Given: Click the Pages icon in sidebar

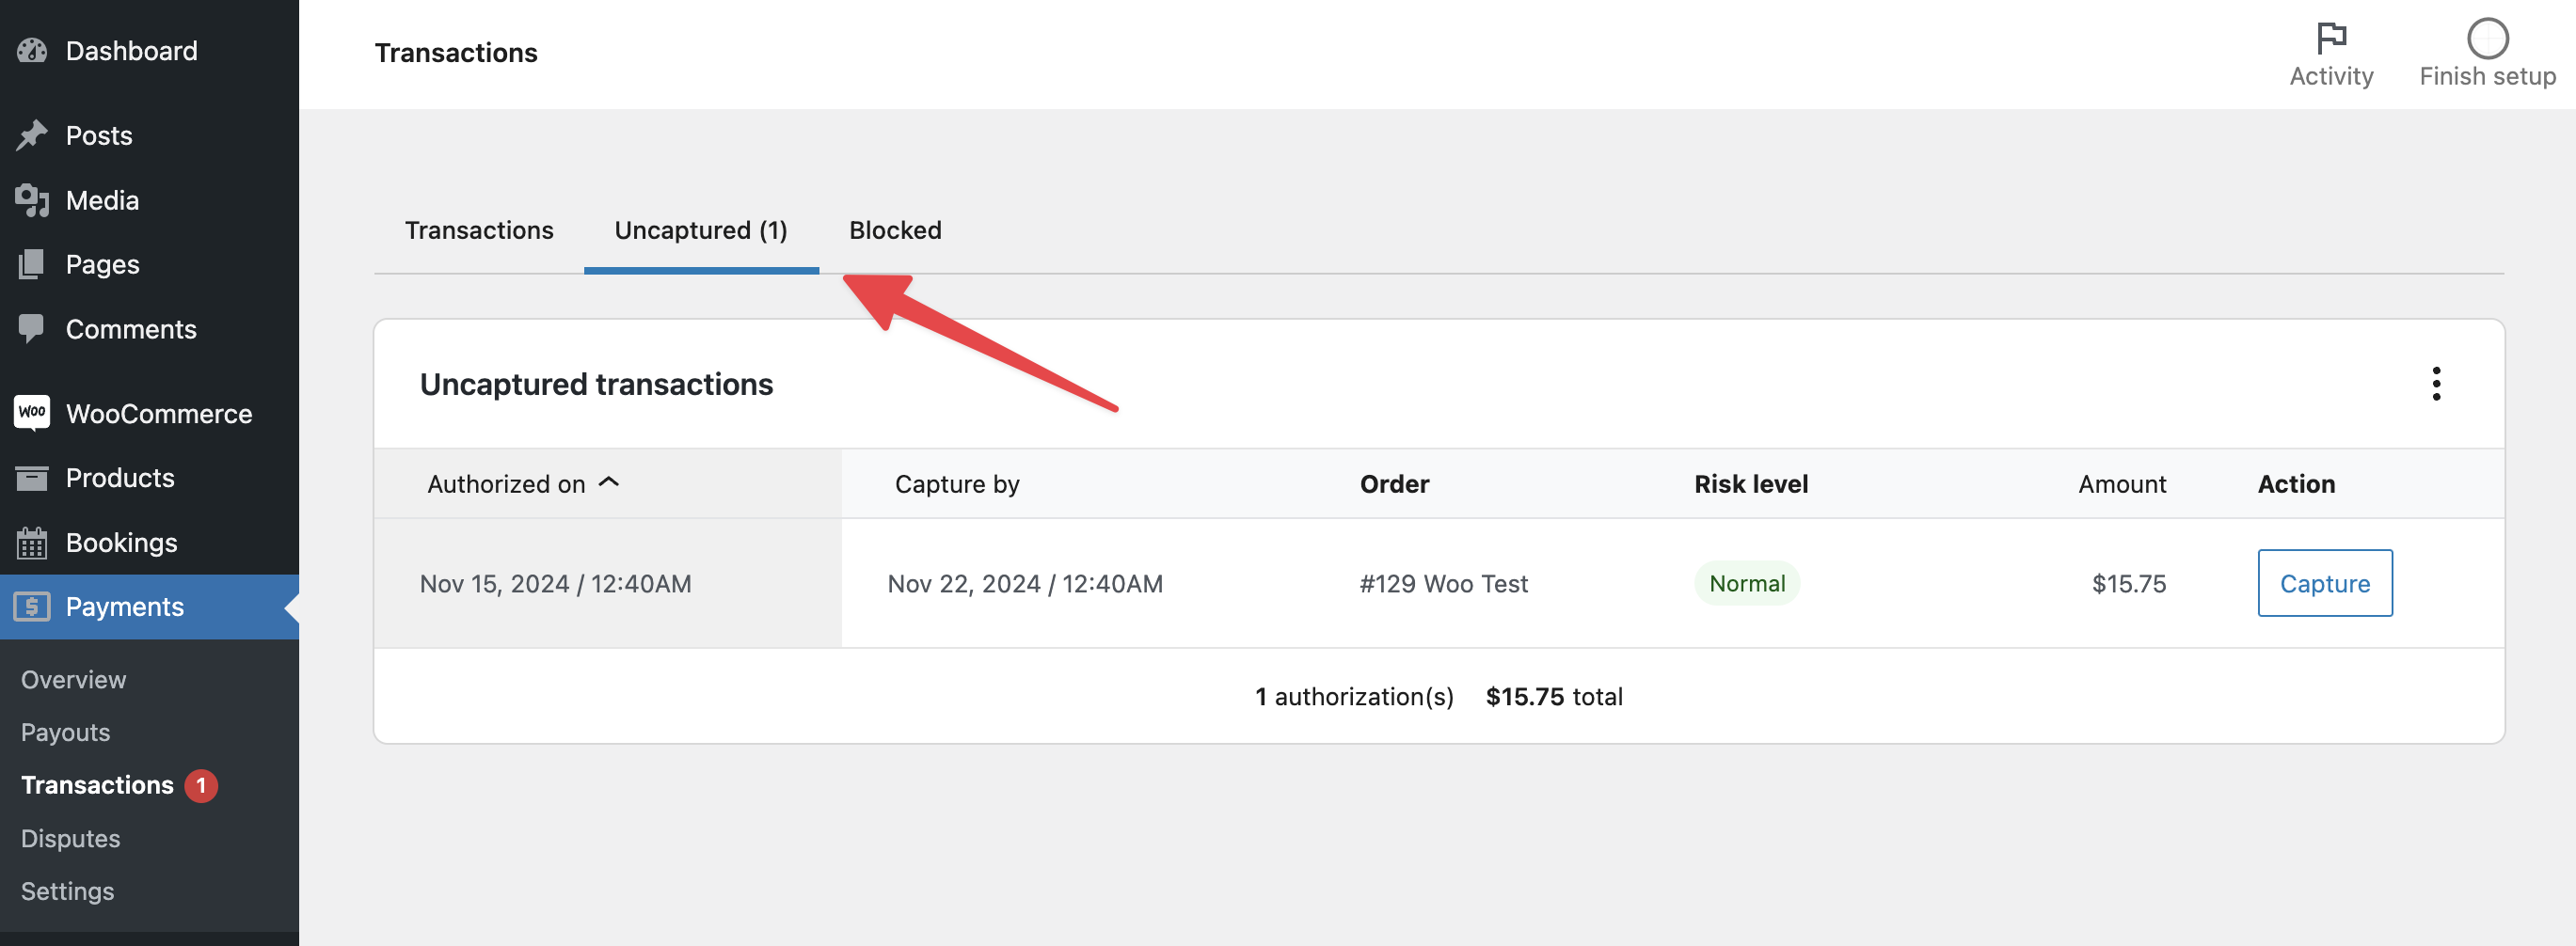Looking at the screenshot, I should [x=31, y=264].
